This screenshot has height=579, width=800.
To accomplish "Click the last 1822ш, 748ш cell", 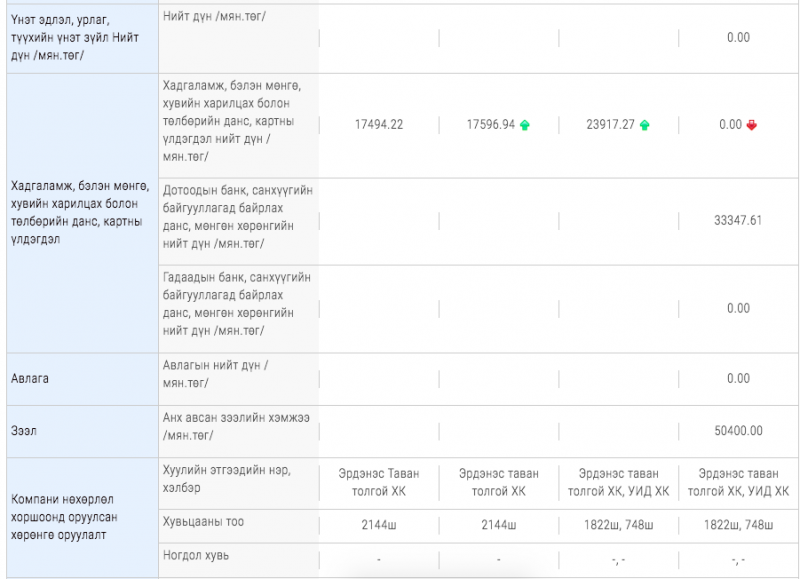I will [x=738, y=525].
